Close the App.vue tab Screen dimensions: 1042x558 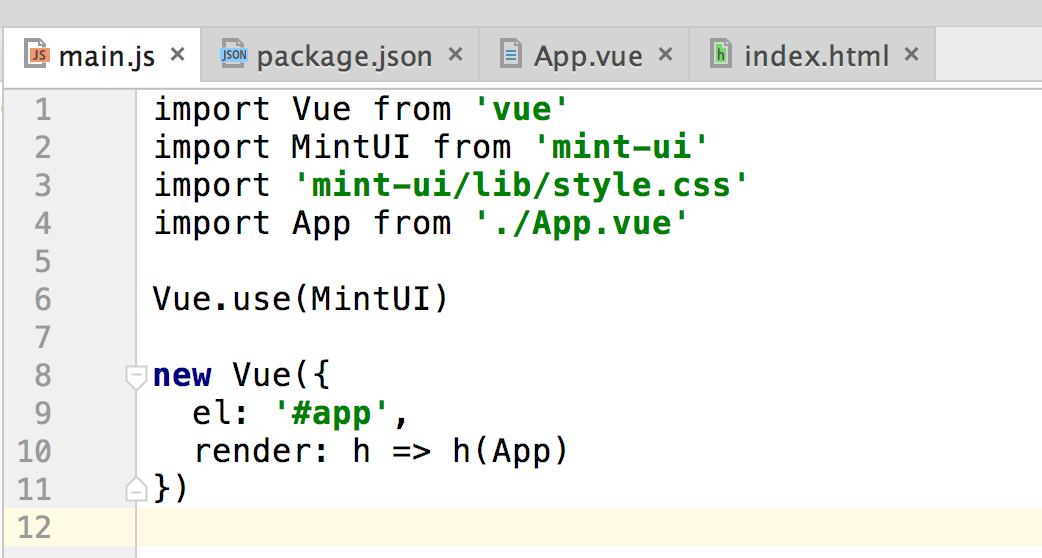[665, 54]
